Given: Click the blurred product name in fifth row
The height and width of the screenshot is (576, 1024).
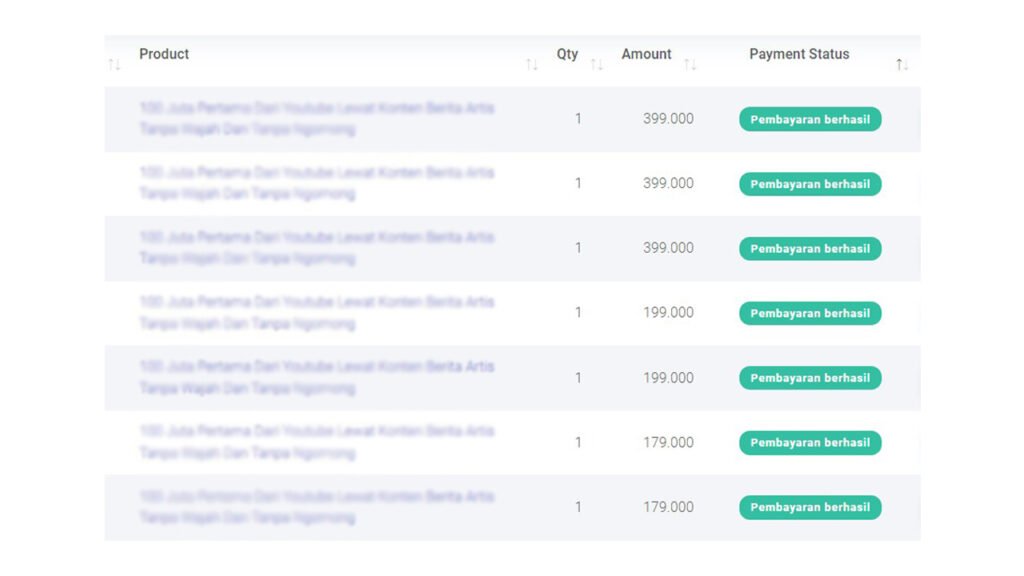Looking at the screenshot, I should pos(316,377).
